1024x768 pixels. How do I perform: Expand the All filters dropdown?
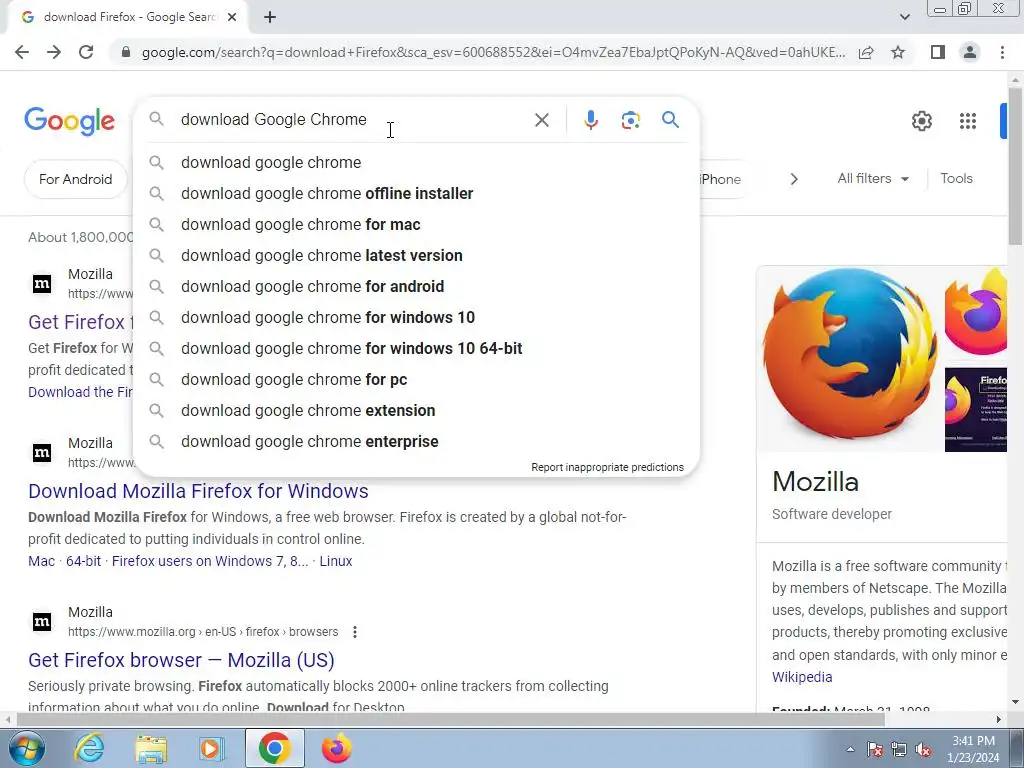873,178
